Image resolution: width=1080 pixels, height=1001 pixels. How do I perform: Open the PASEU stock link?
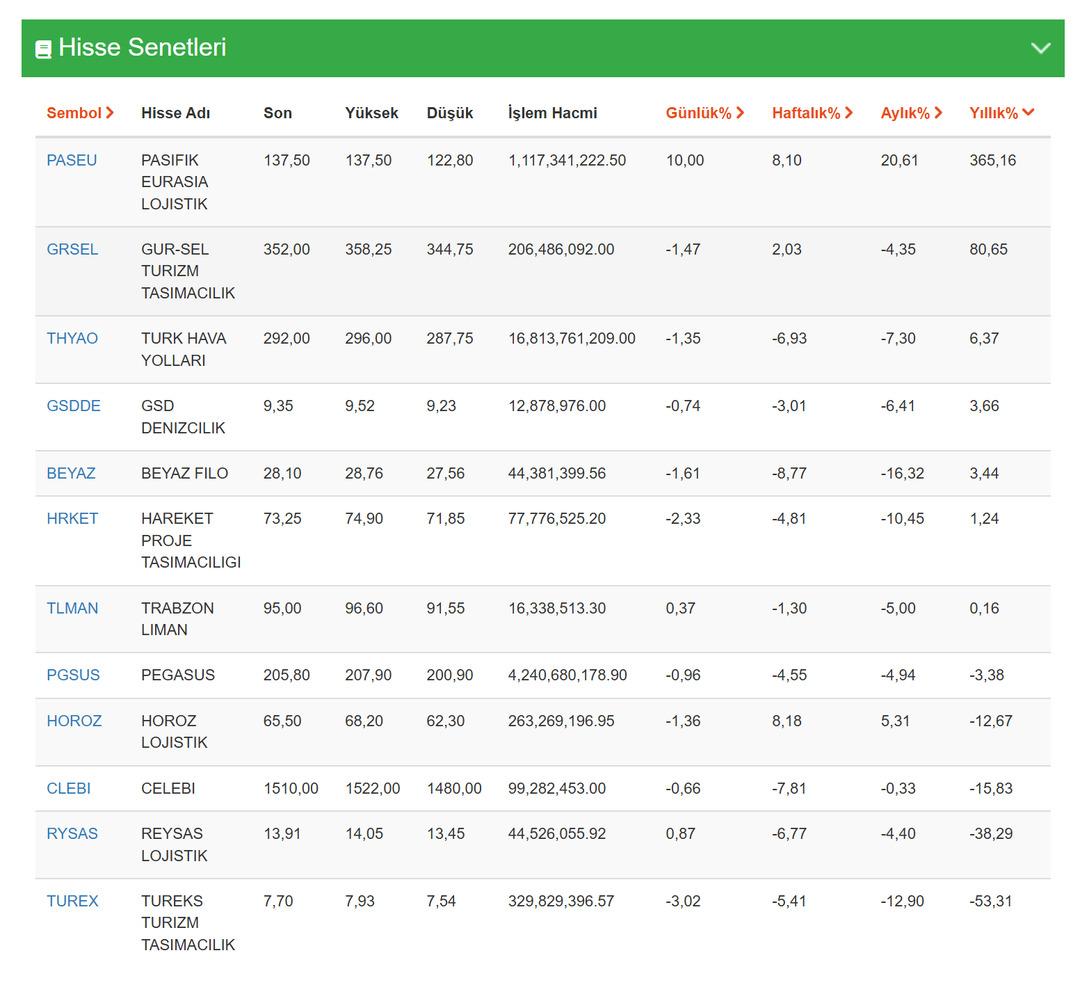coord(72,160)
